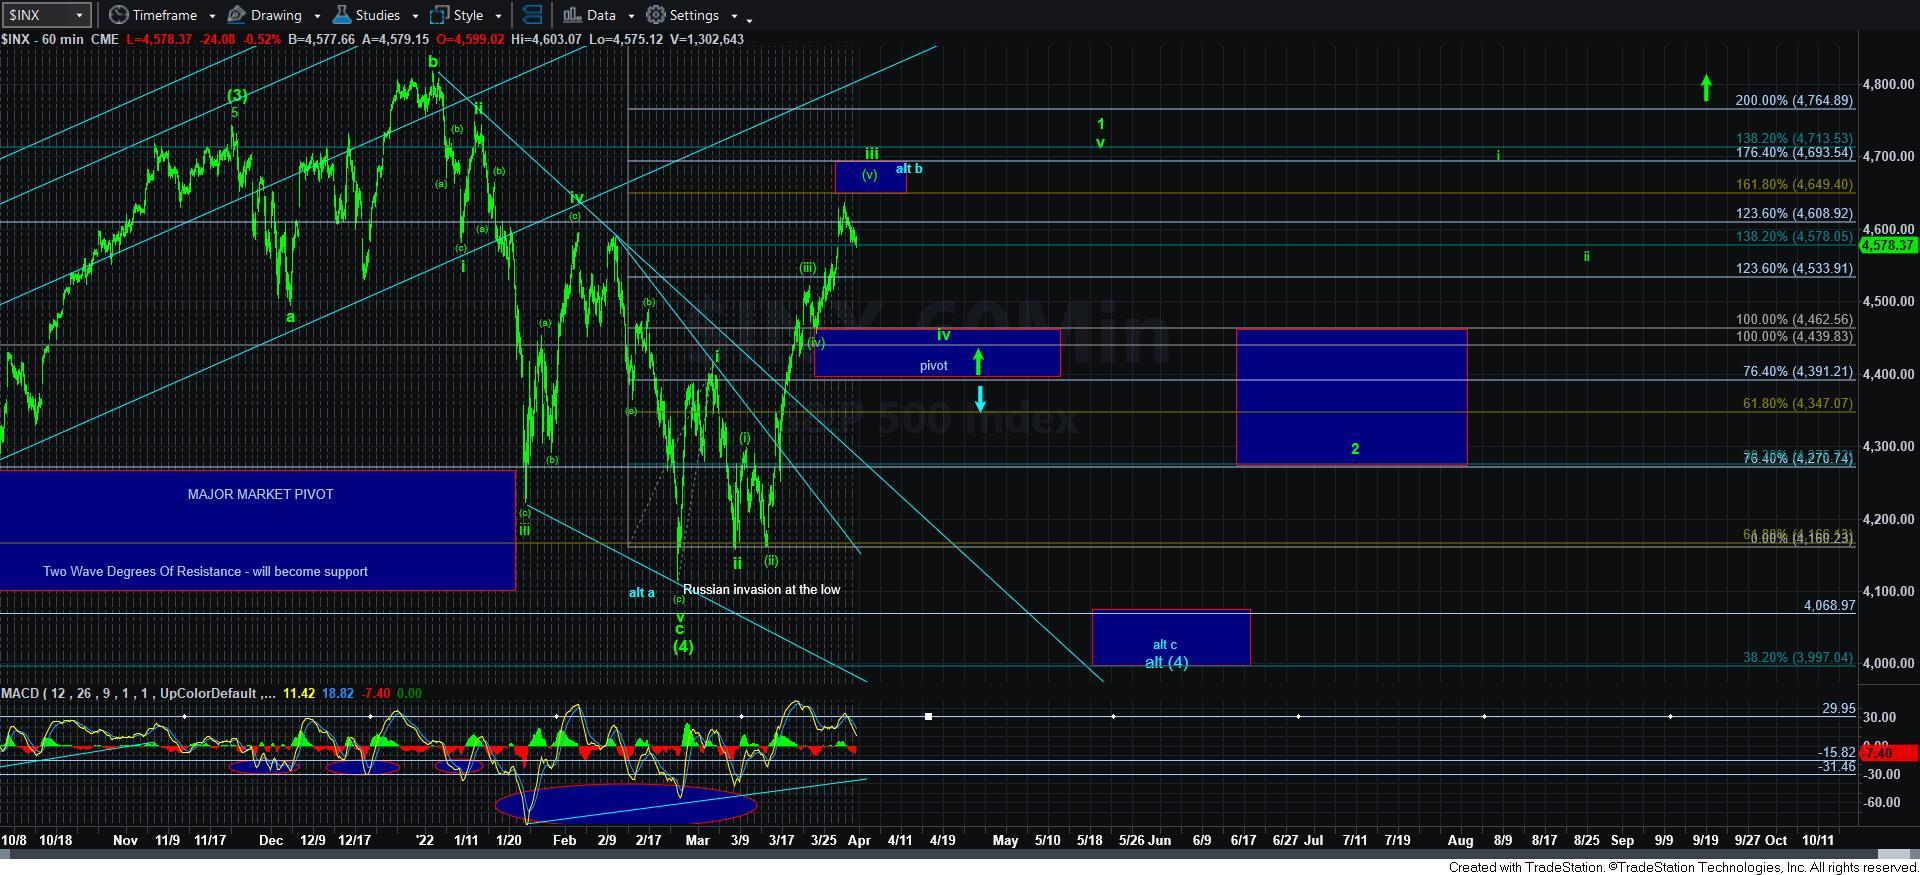Select the green '2' wave label

[x=1355, y=449]
